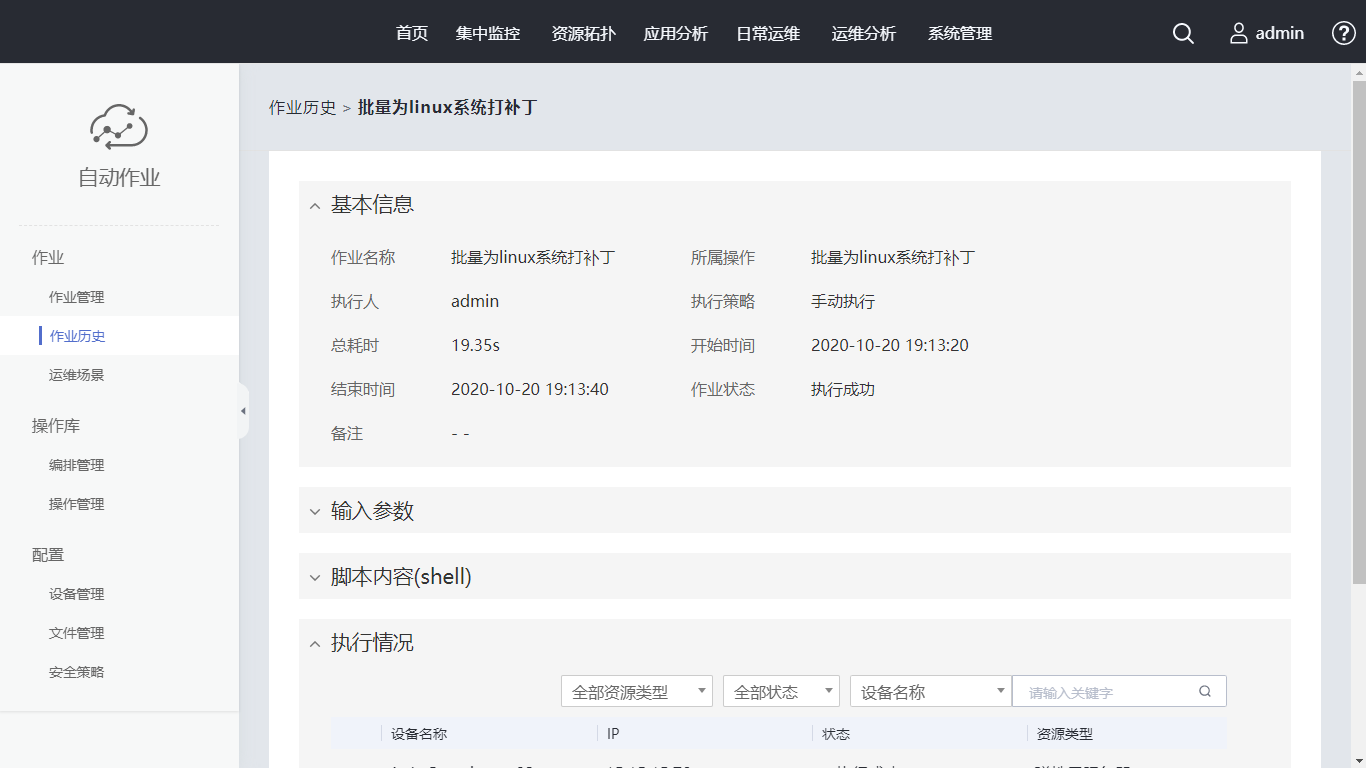
Task: Open the 集中监控 top menu
Action: [488, 34]
